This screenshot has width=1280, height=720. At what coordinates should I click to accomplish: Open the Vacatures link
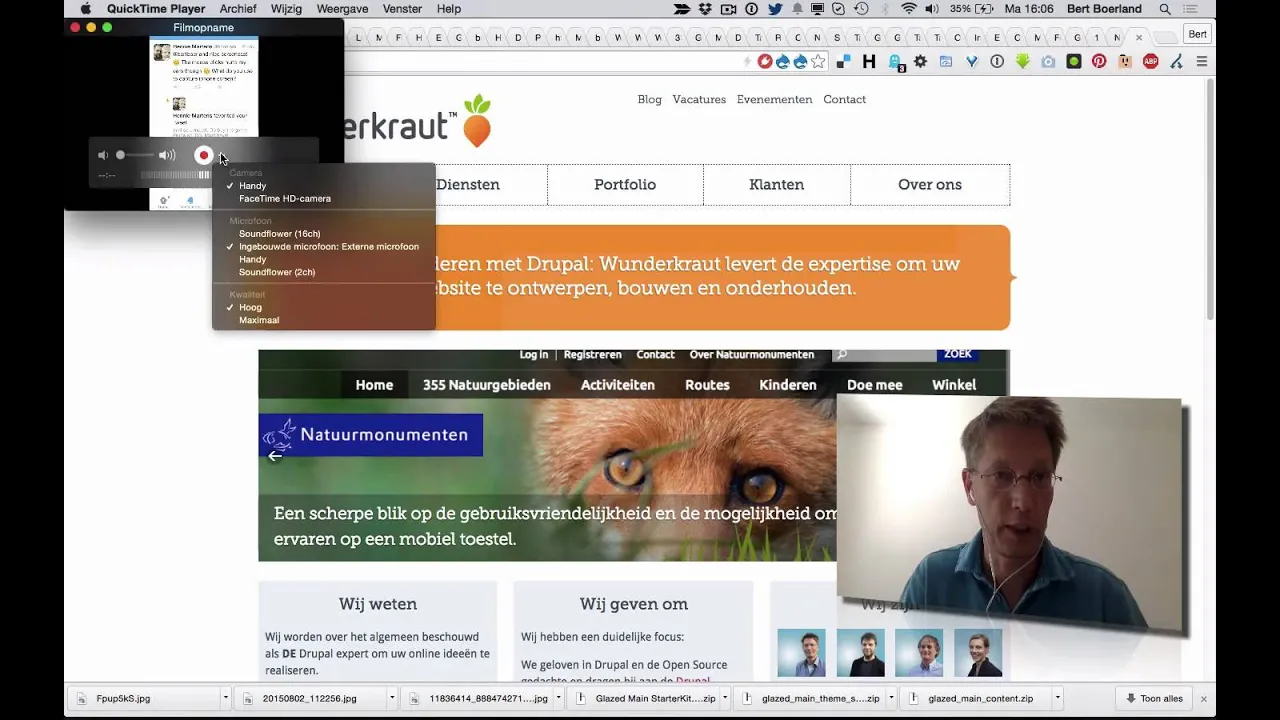(699, 100)
